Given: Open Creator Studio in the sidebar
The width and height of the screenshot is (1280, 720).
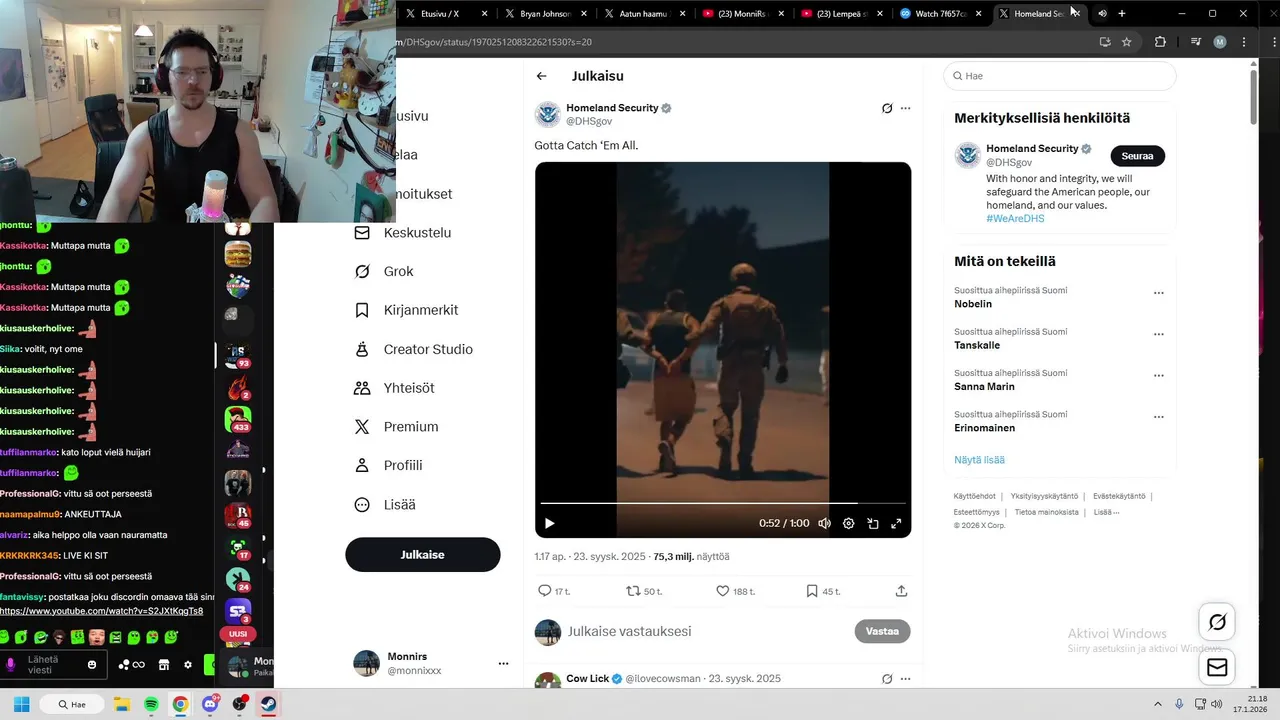Looking at the screenshot, I should (x=413, y=350).
